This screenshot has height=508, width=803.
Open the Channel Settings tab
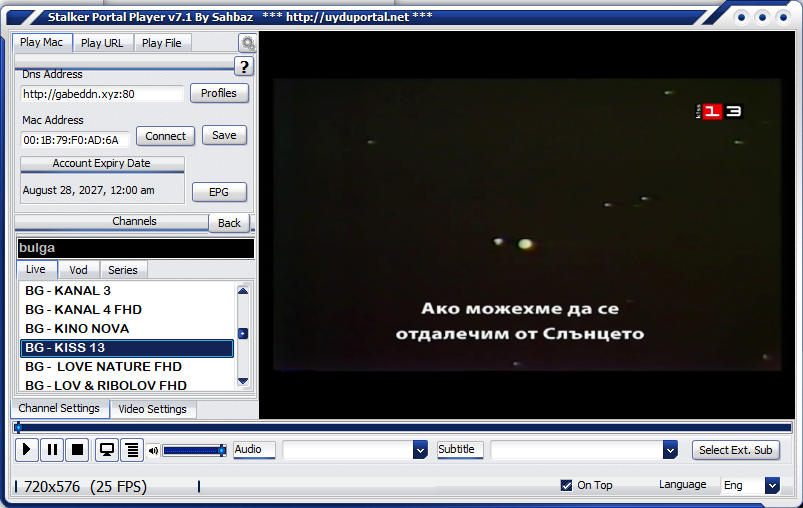59,408
